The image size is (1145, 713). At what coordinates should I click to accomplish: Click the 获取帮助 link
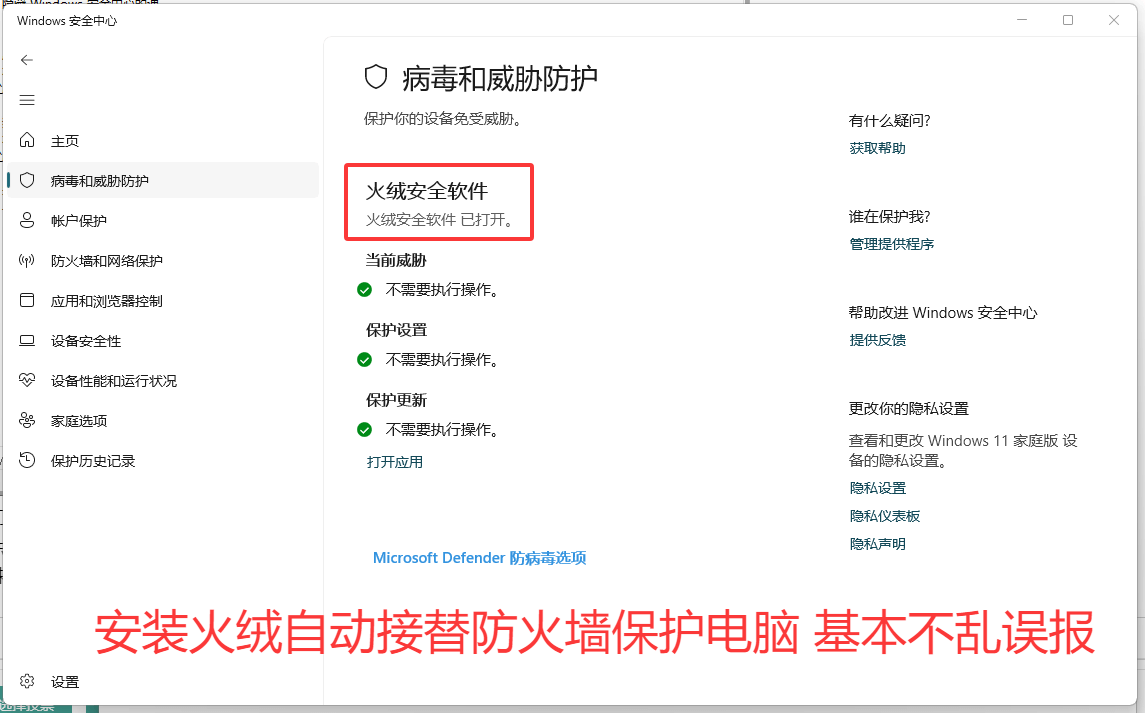tap(877, 148)
